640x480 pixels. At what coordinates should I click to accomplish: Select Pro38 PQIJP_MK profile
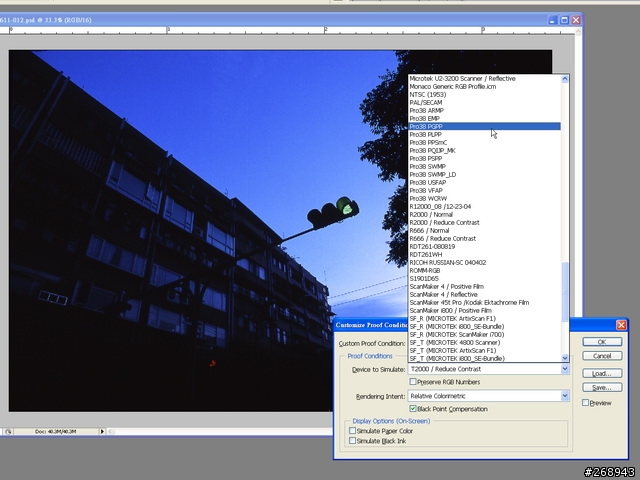click(x=484, y=151)
